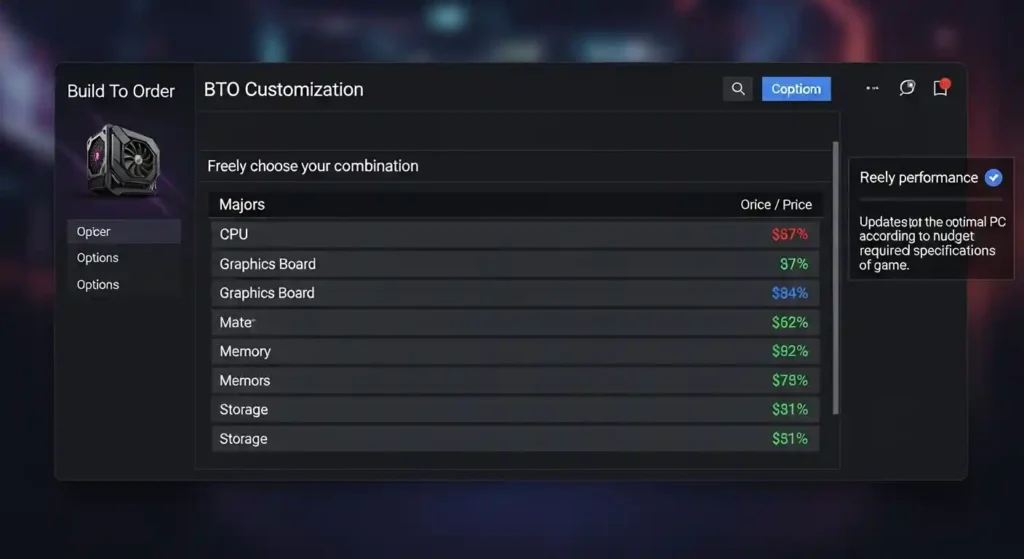The image size is (1024, 559).
Task: Toggle the Reely performance checkmark
Action: point(993,178)
